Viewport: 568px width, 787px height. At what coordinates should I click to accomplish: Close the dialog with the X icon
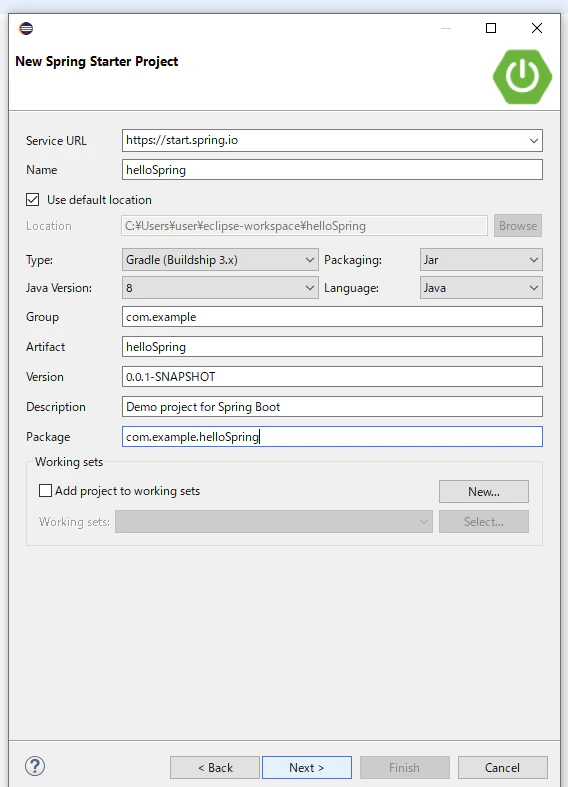pyautogui.click(x=537, y=28)
